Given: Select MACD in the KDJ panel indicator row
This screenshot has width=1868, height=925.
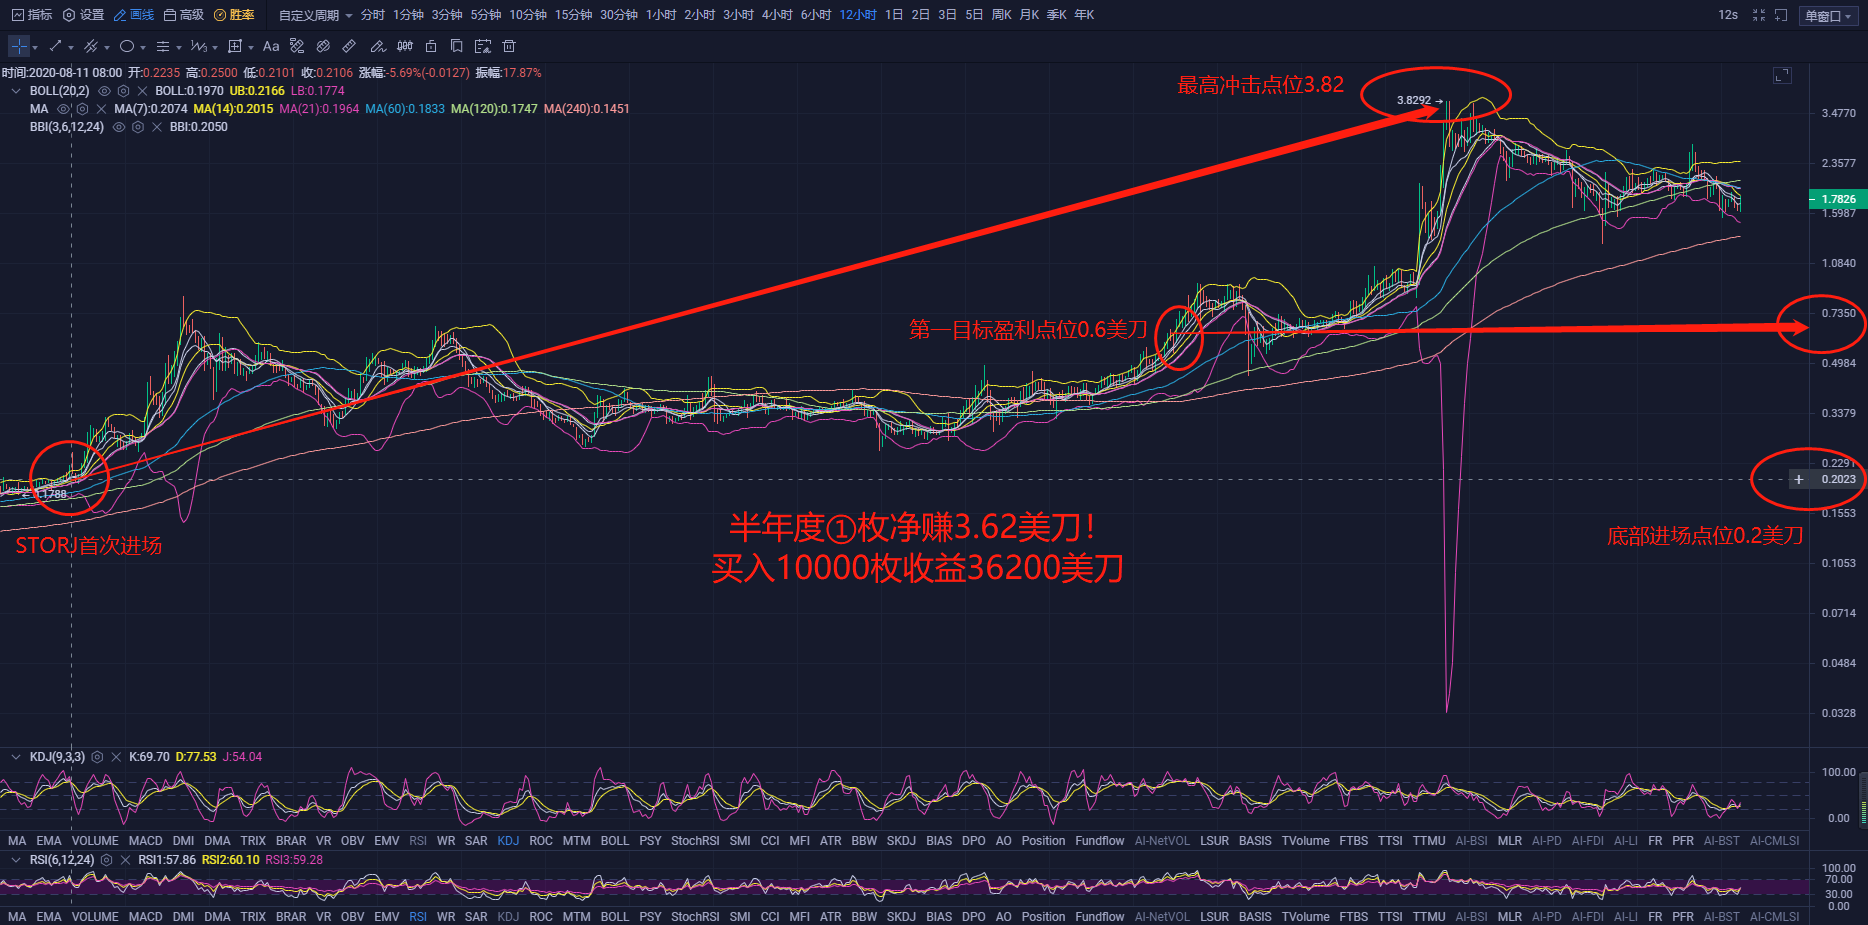Looking at the screenshot, I should coord(145,841).
